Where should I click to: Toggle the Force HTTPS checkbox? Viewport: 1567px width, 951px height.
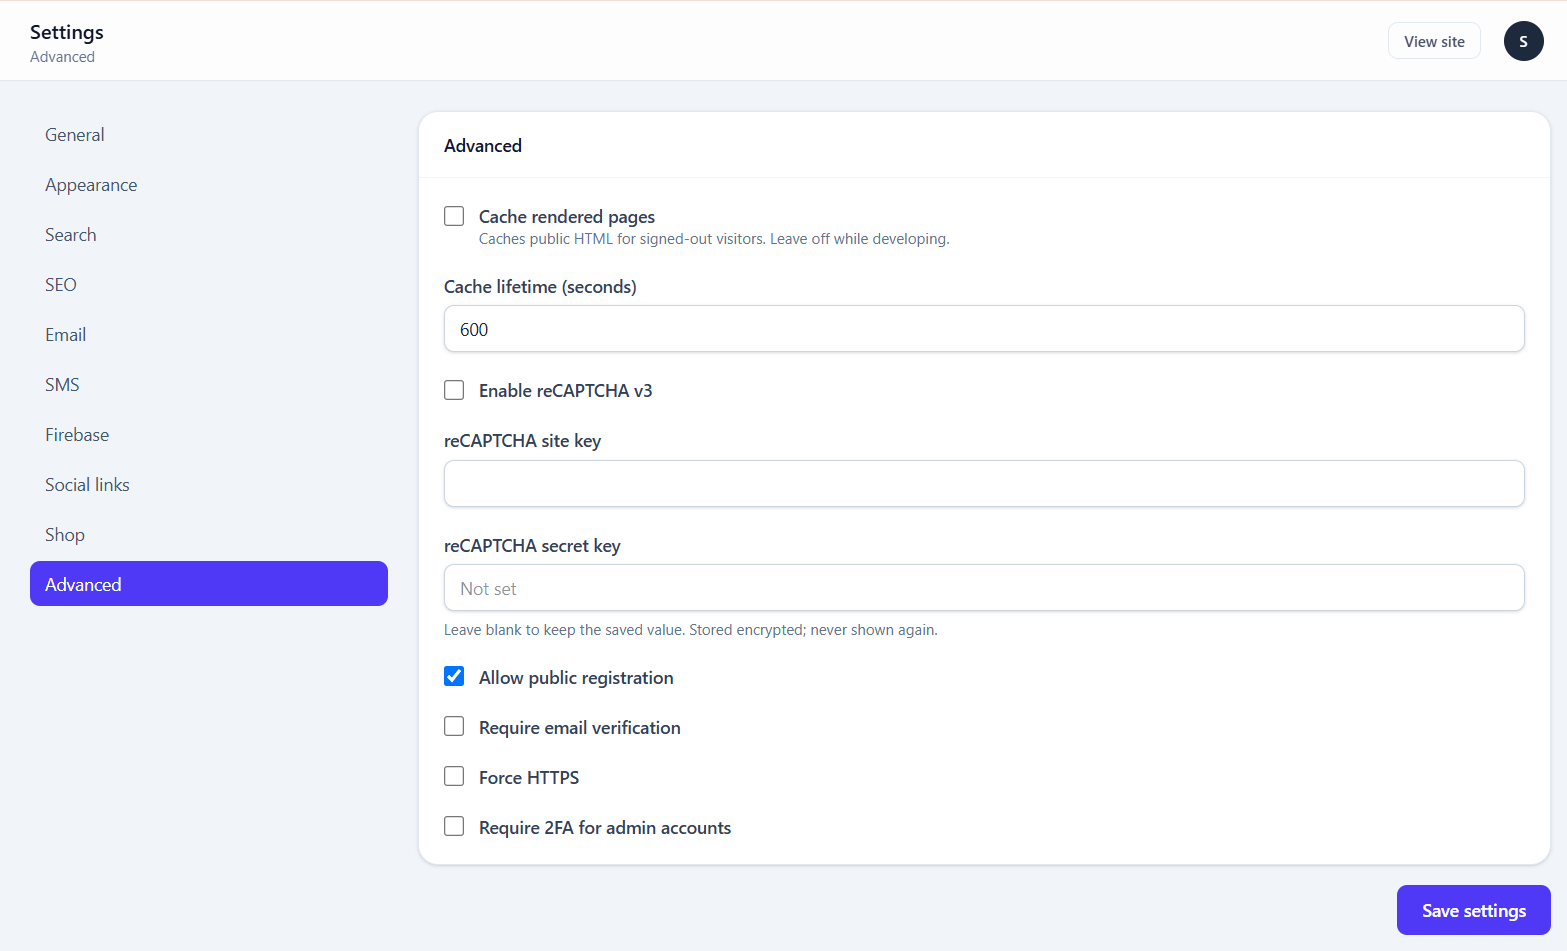coord(454,776)
